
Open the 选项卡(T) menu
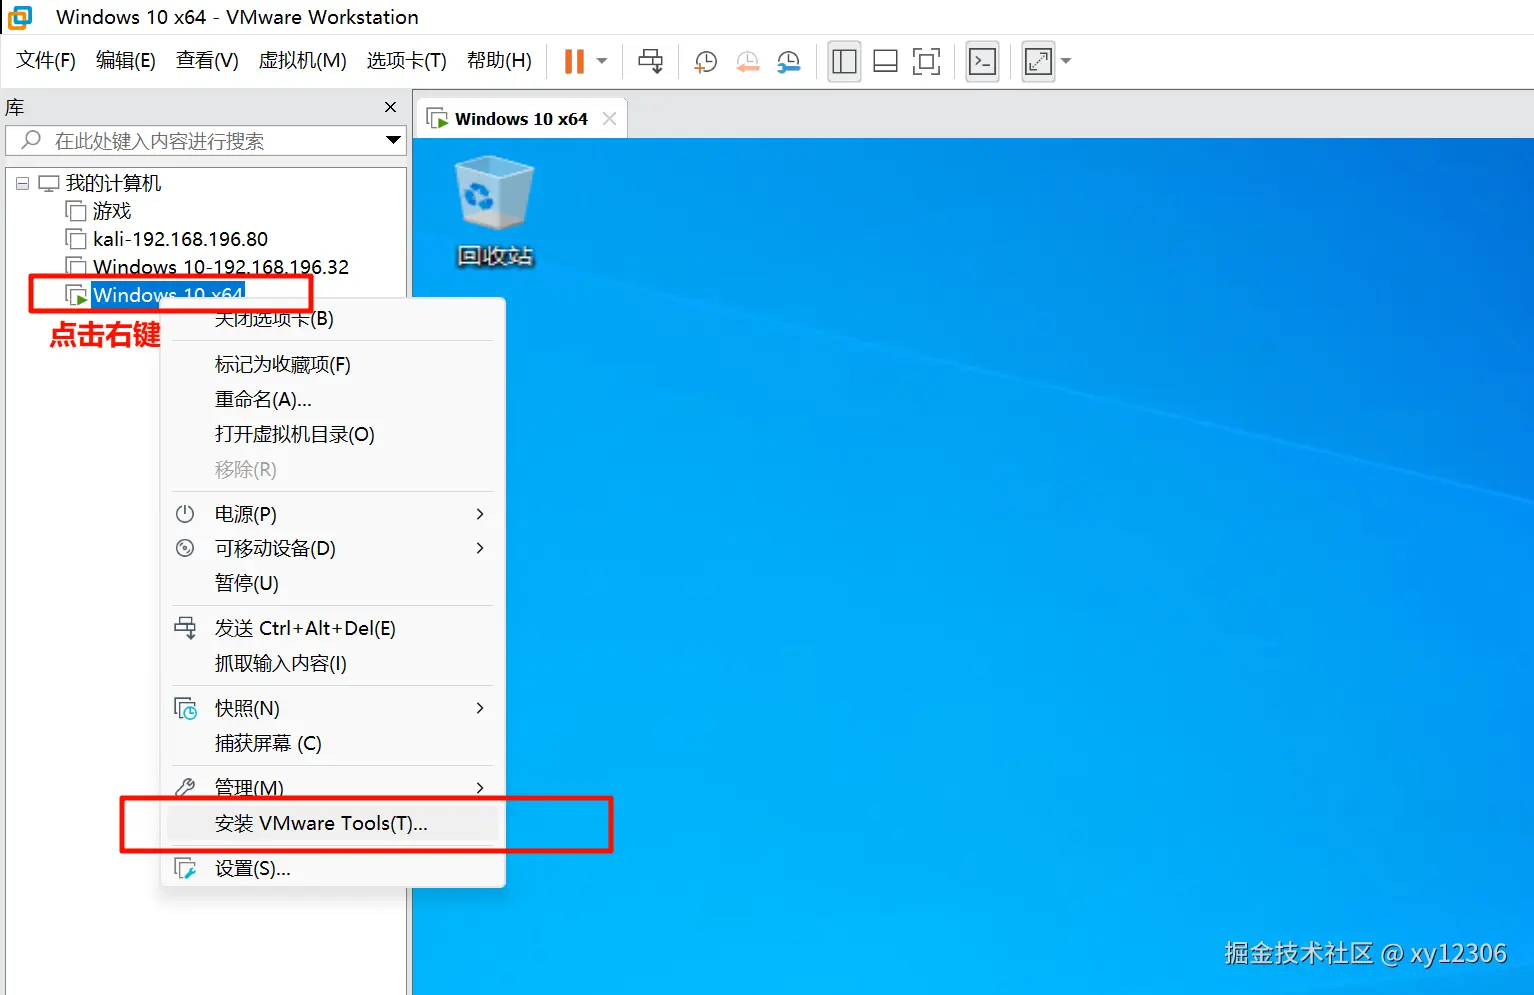[407, 61]
